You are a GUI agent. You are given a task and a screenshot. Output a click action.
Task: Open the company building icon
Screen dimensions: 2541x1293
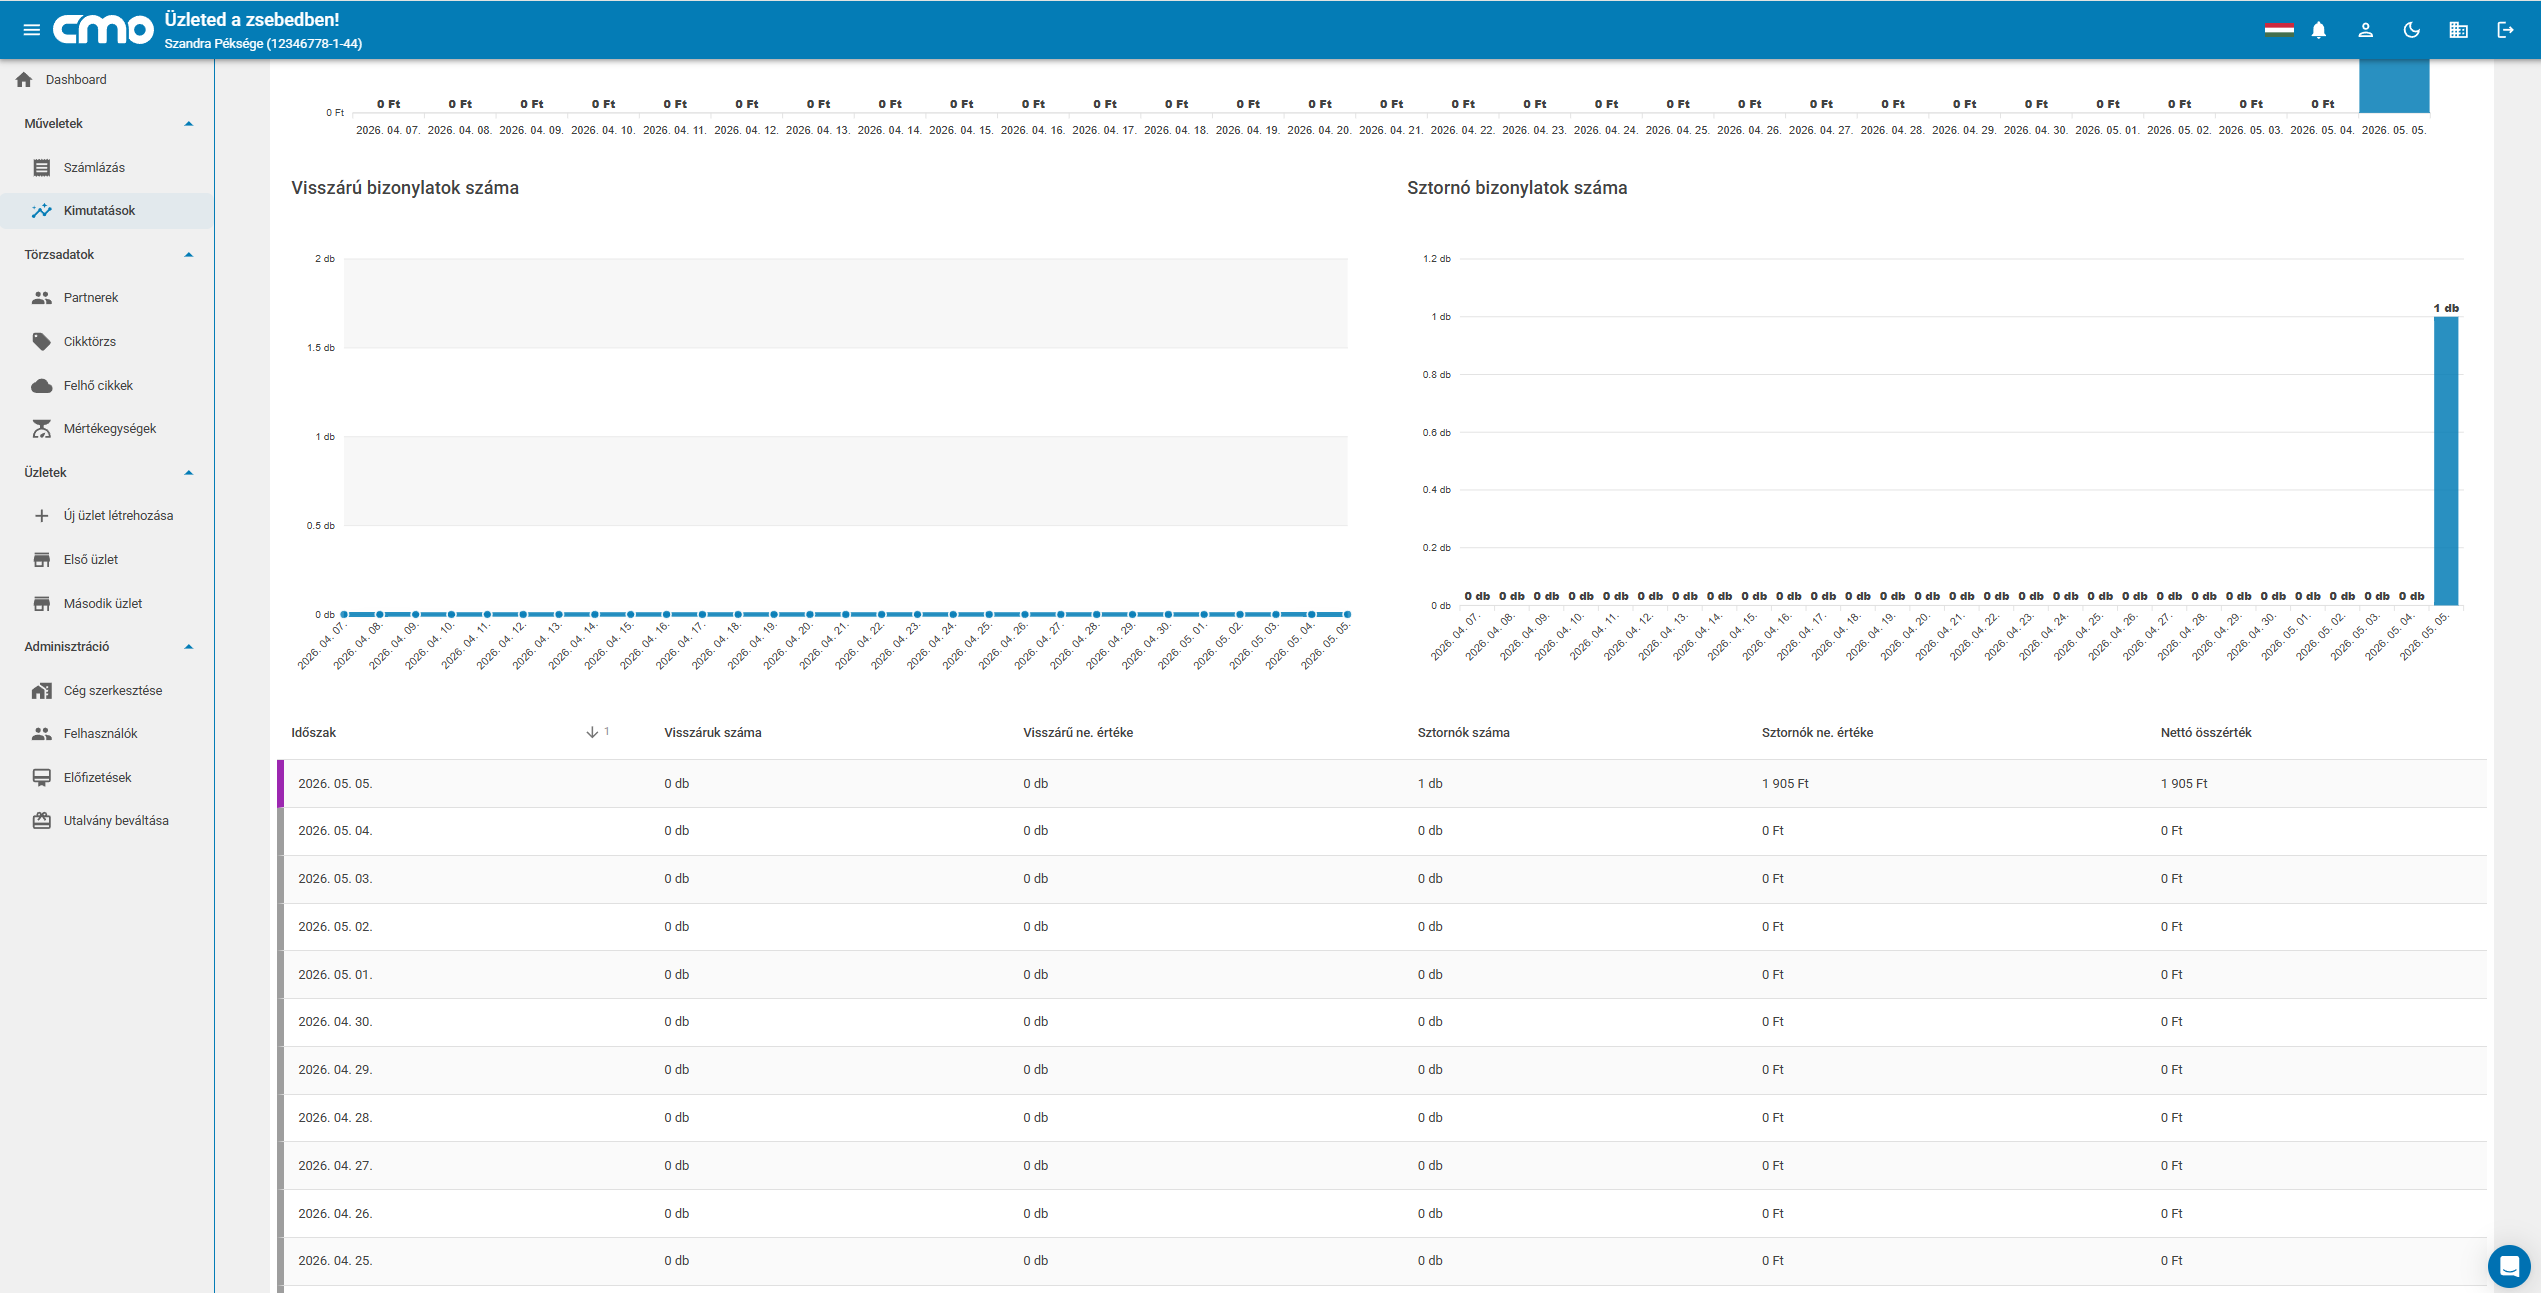(x=2458, y=30)
